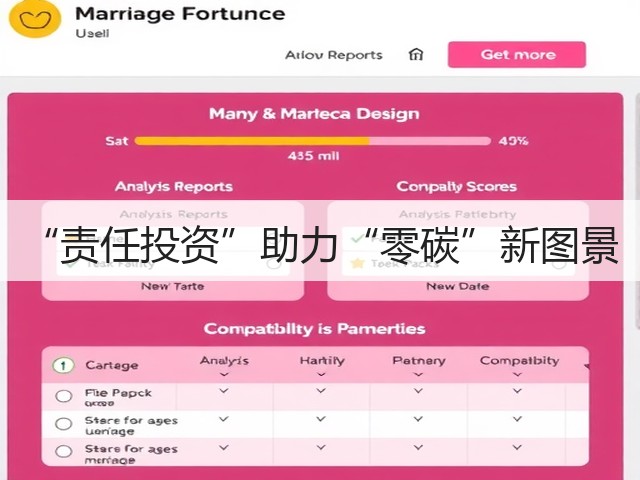Click the Analyis Reports section heading
The image size is (640, 480).
click(174, 187)
